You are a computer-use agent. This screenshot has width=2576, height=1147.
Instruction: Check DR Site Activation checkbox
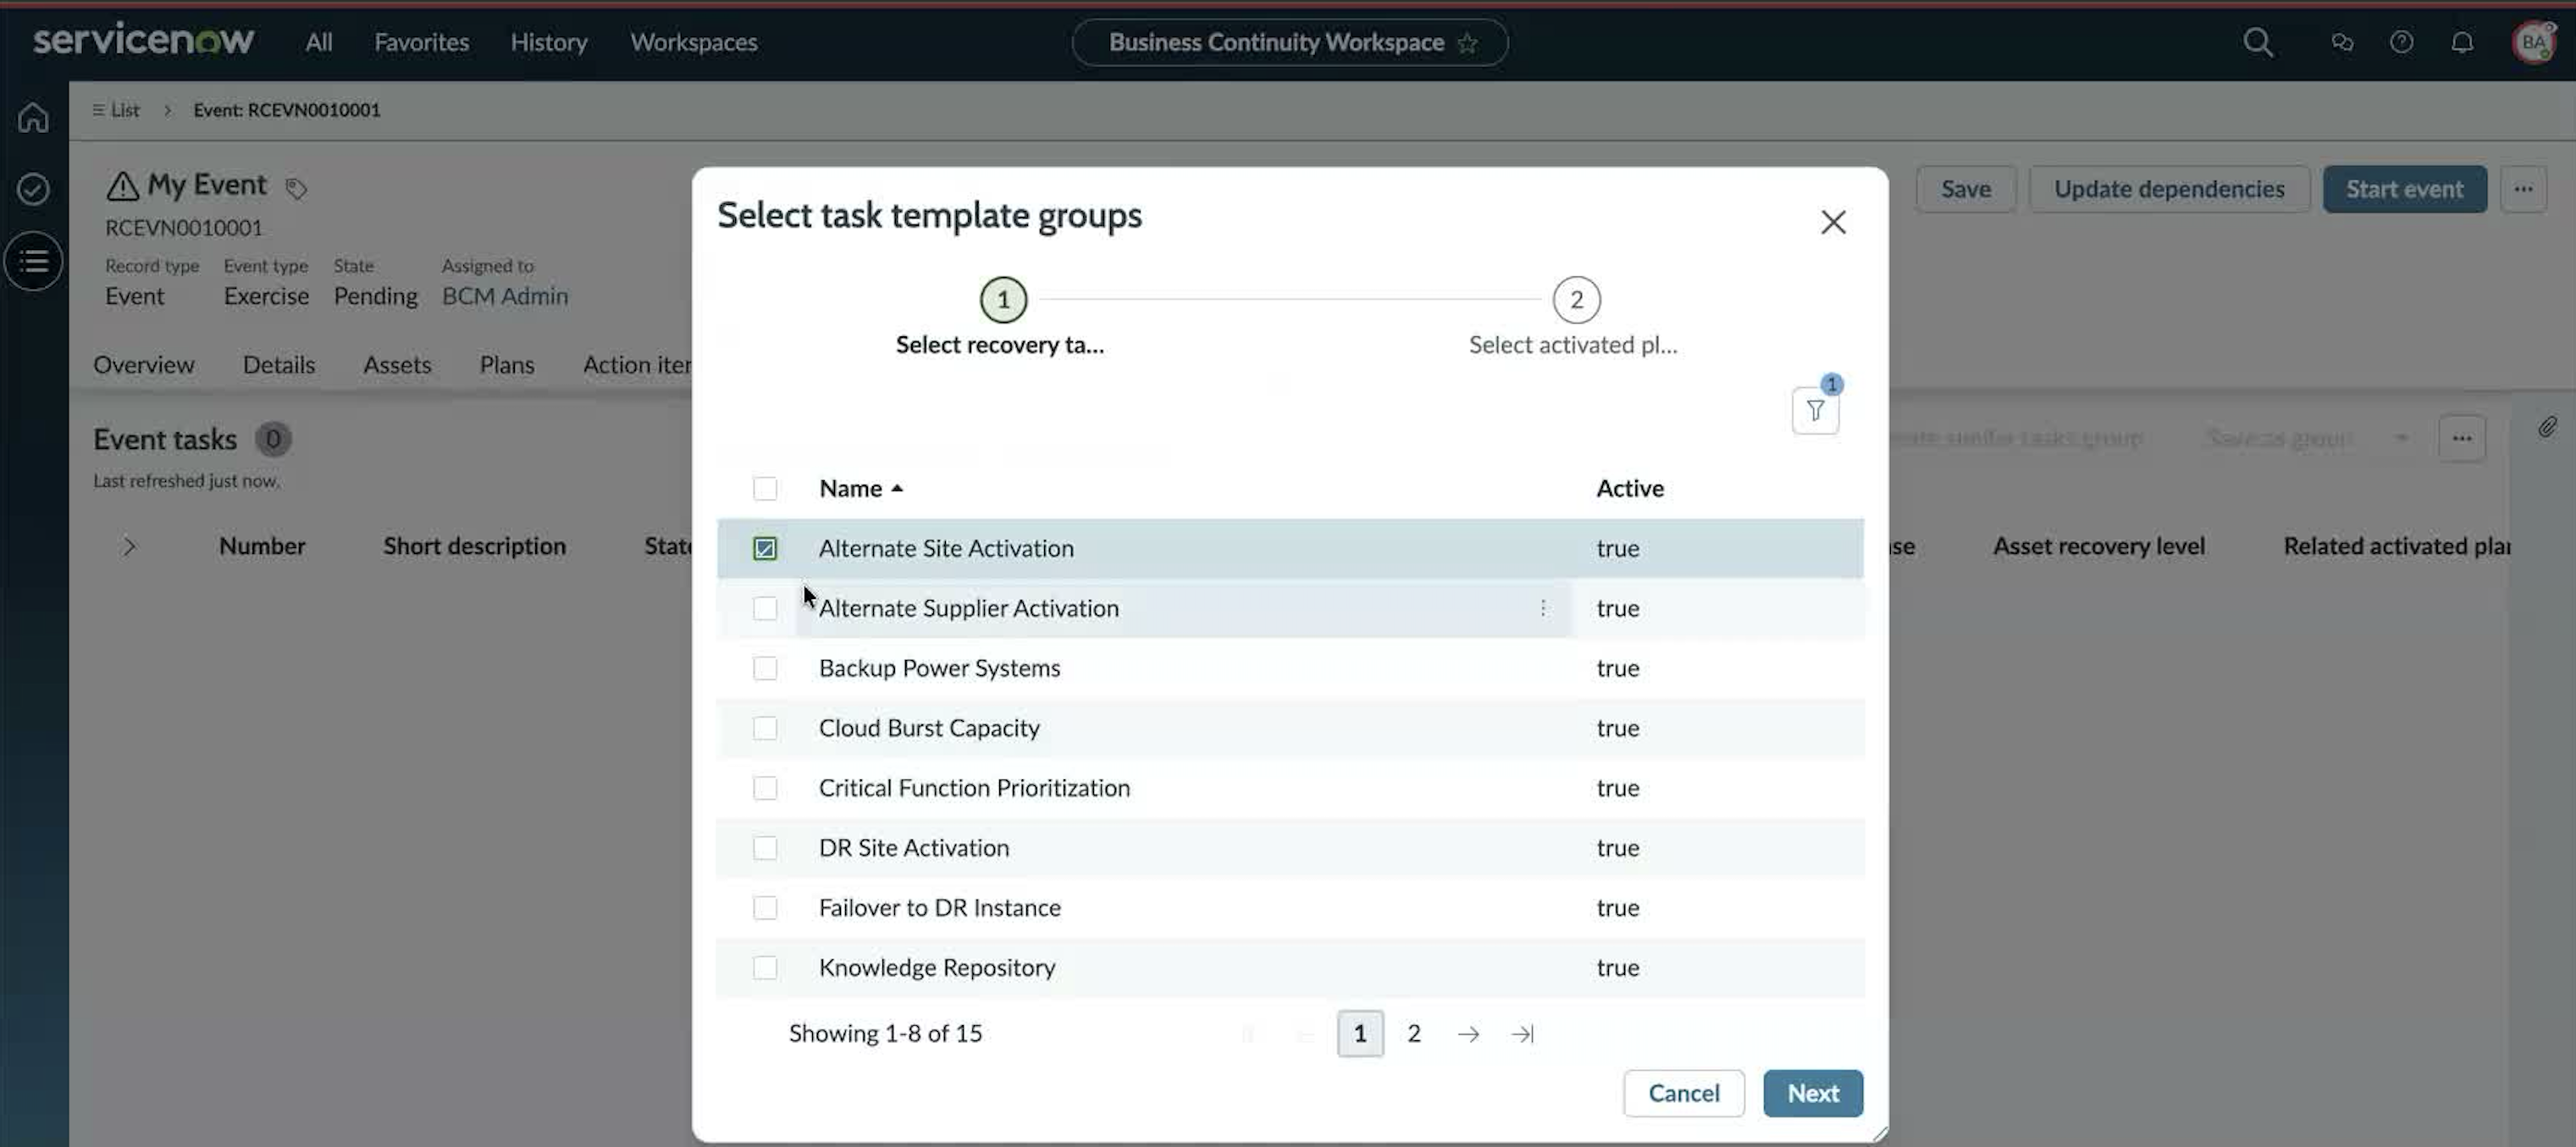765,848
